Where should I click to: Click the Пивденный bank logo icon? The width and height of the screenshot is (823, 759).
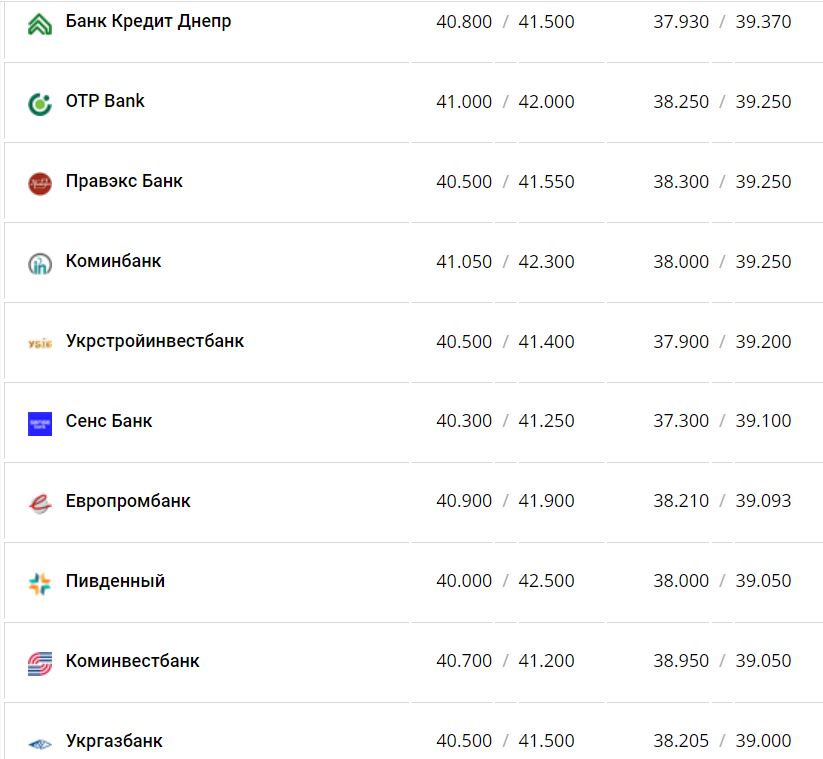tap(39, 583)
